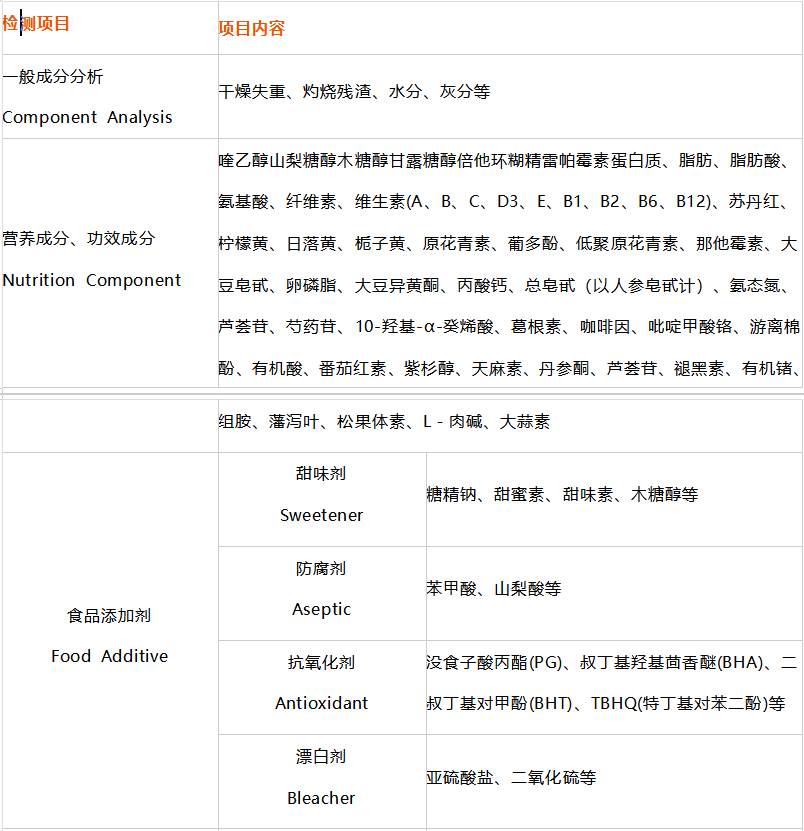Viewport: 804px width, 831px height.
Task: Click the 'Antioxidant' label
Action: (x=322, y=703)
